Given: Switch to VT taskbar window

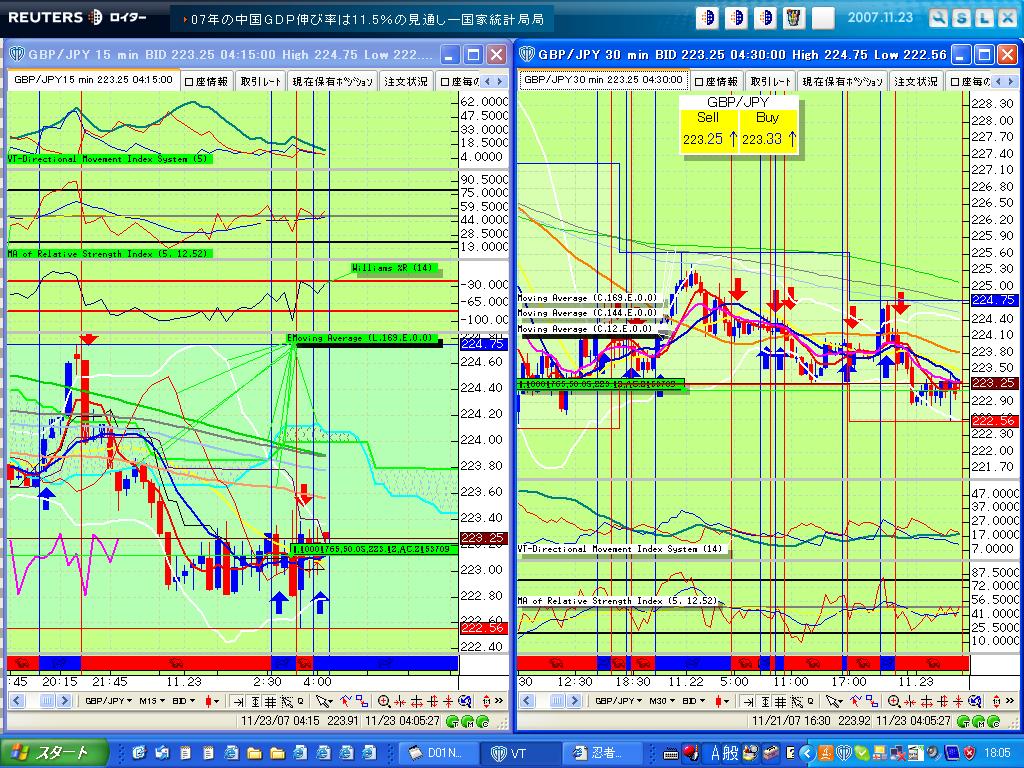Looking at the screenshot, I should pos(519,753).
